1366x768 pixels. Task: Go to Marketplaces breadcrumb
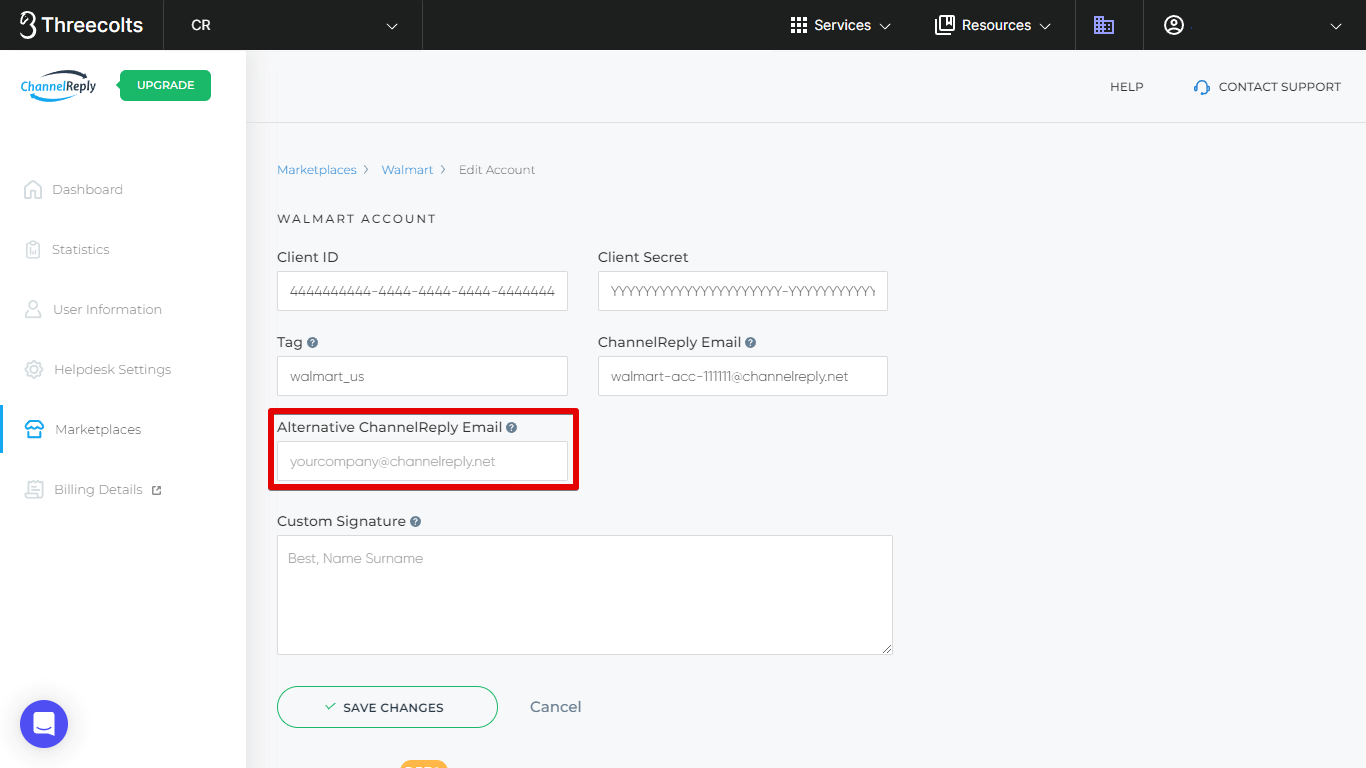[x=316, y=170]
